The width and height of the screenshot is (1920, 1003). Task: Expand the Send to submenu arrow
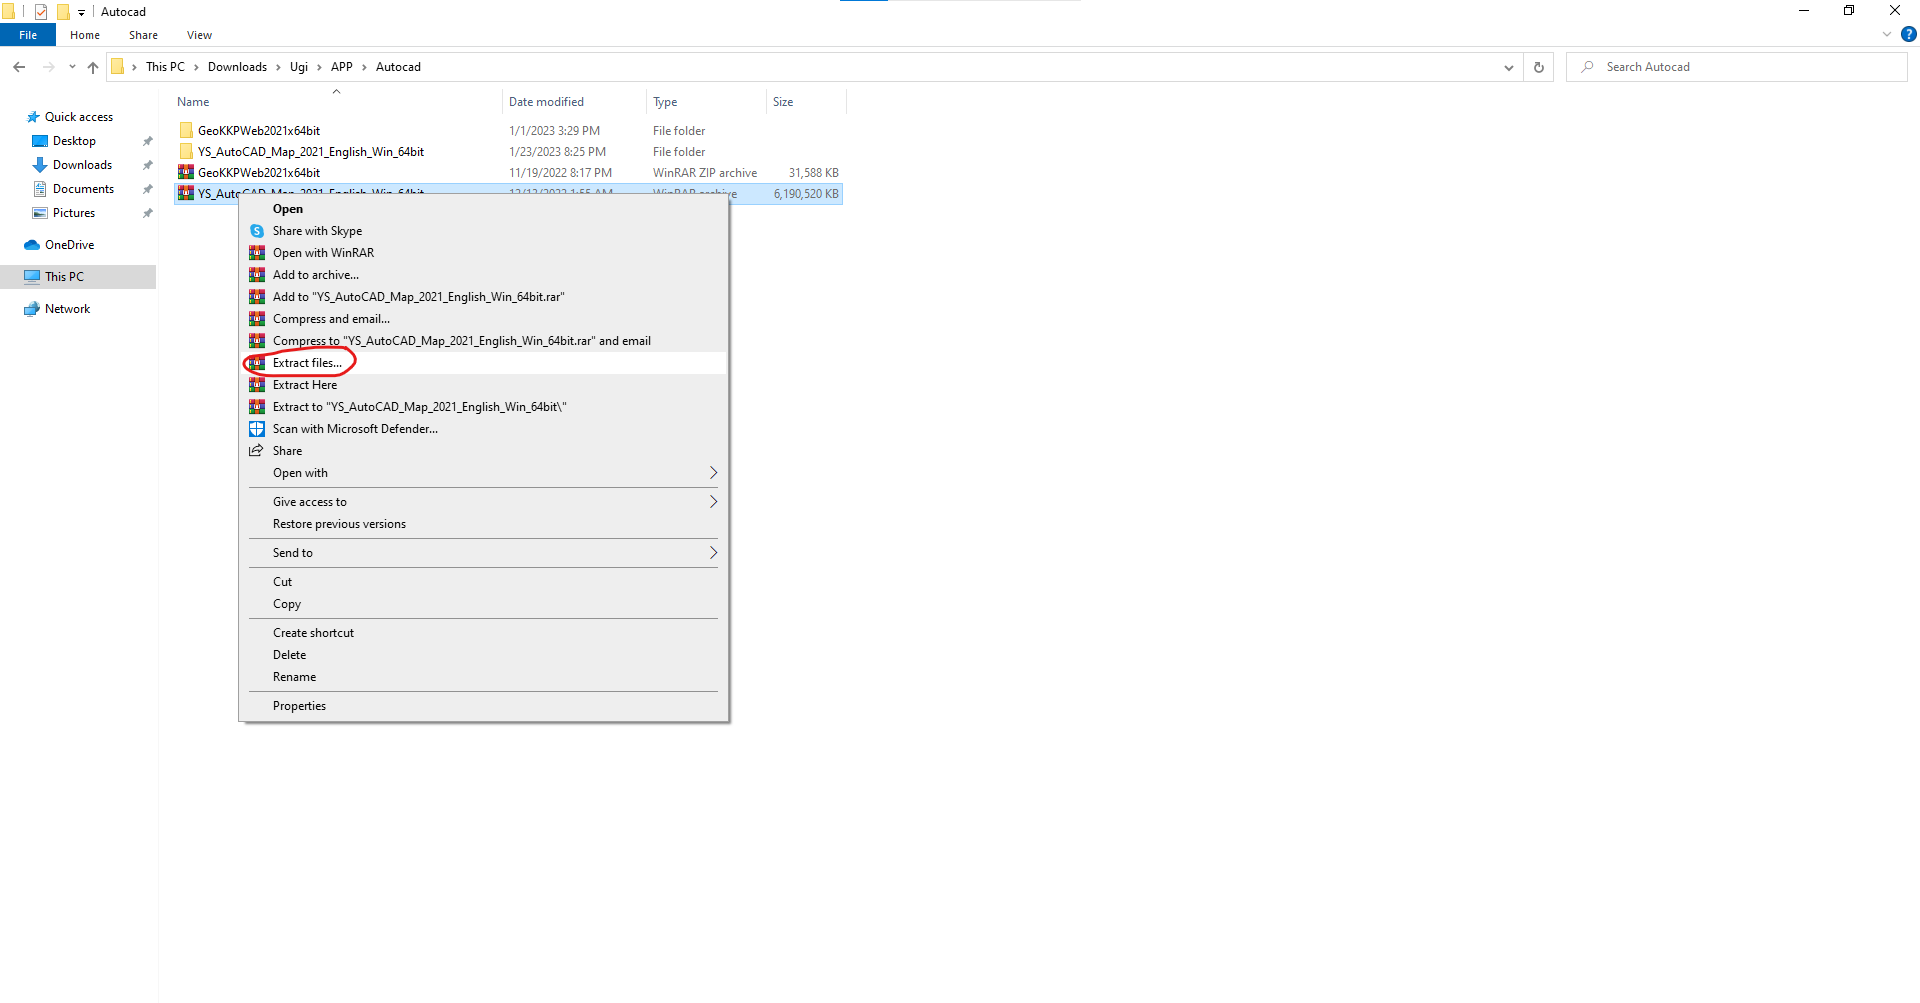[x=713, y=553]
